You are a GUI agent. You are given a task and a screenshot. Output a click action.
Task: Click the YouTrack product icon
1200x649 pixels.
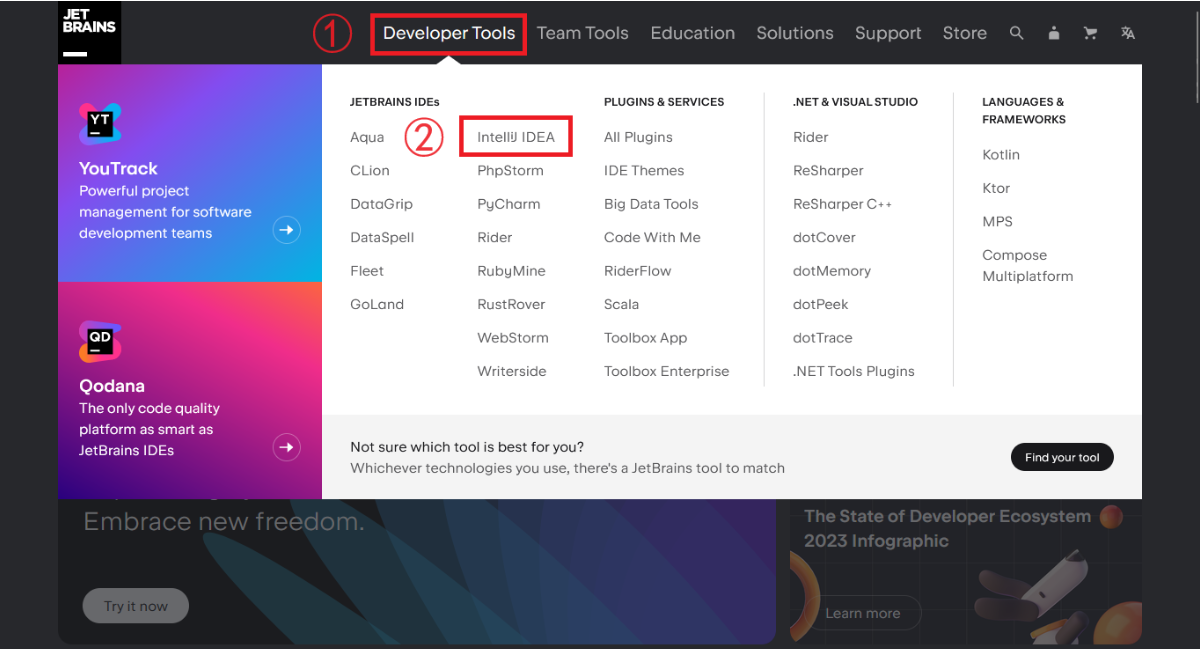100,124
